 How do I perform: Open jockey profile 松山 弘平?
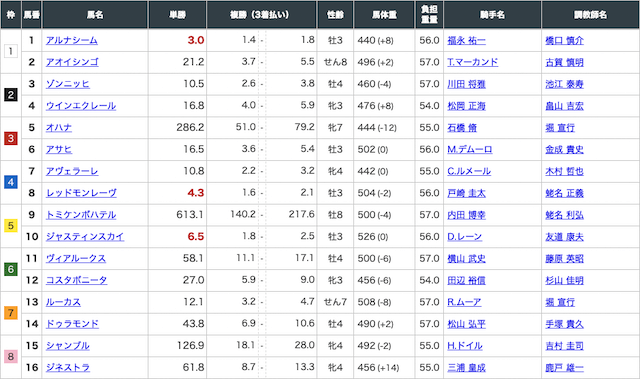click(x=467, y=324)
